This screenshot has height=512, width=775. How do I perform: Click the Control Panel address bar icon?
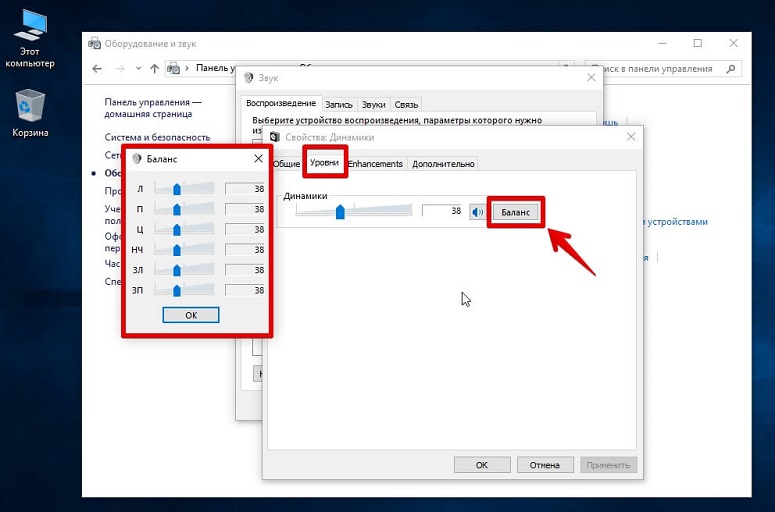click(173, 68)
